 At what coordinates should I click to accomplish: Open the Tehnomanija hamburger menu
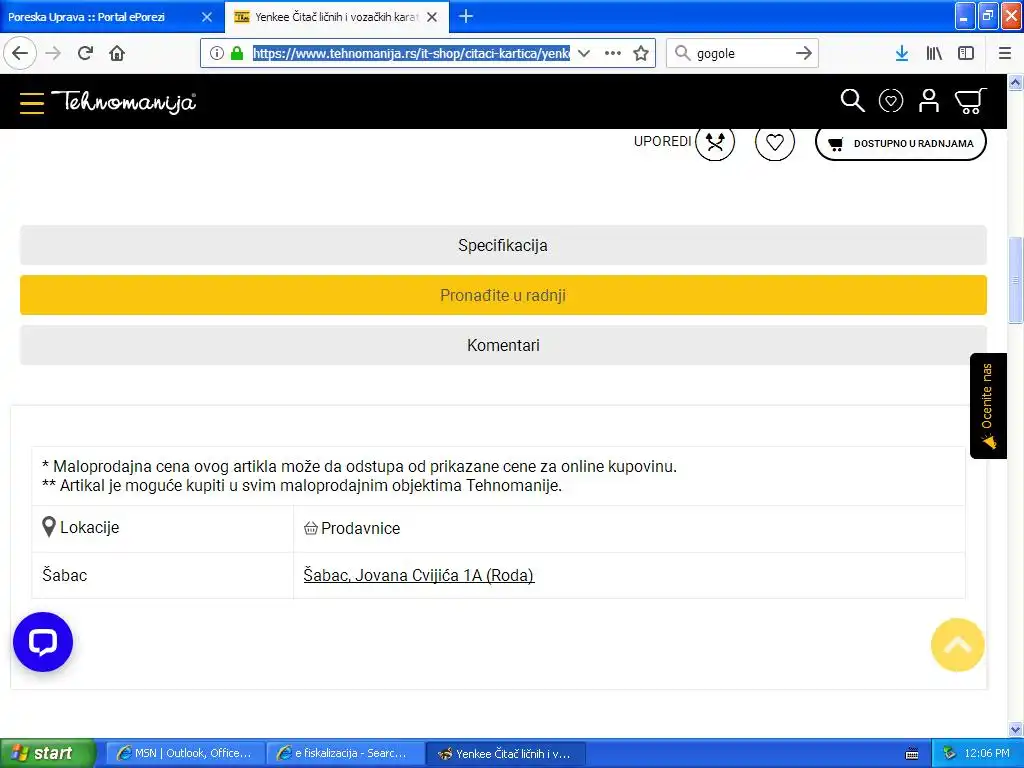pos(32,103)
